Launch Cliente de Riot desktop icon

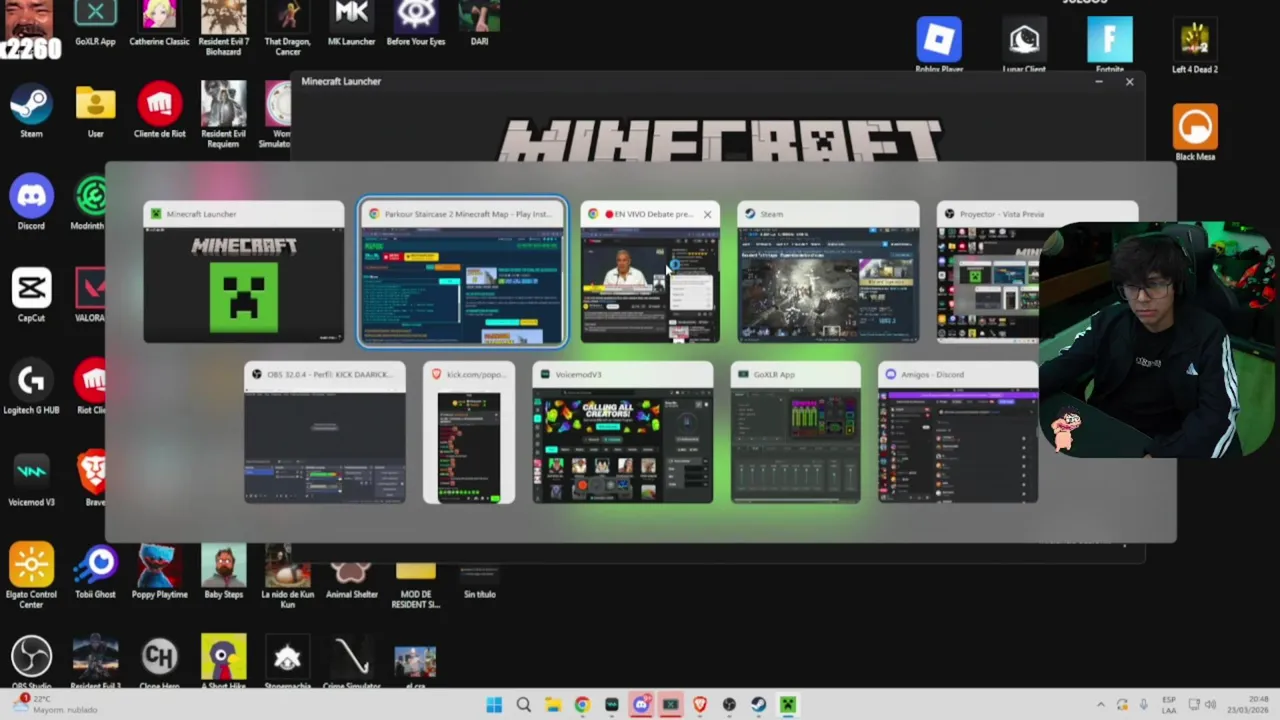click(159, 111)
